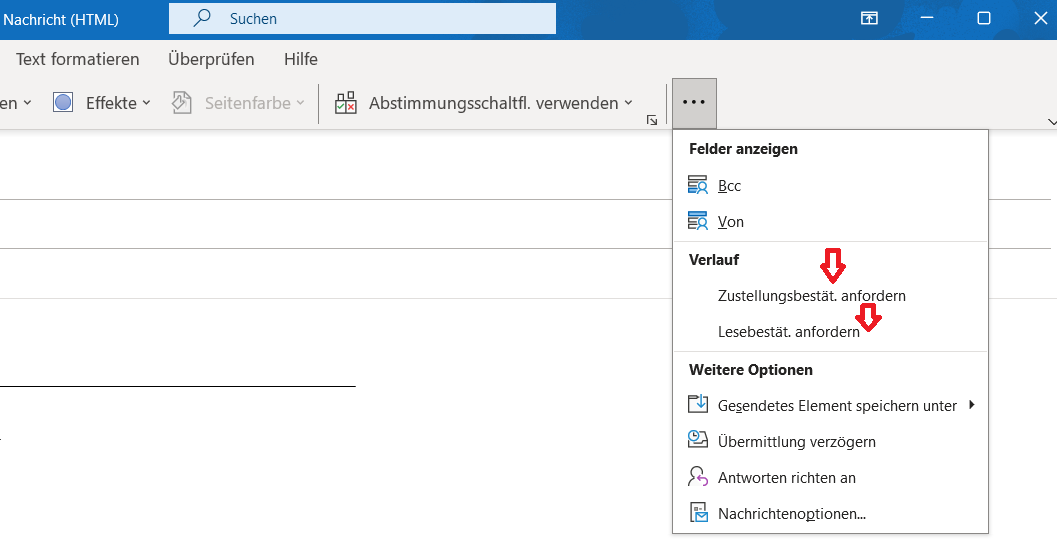Click the three-dots more options button
The width and height of the screenshot is (1057, 542).
tap(694, 103)
